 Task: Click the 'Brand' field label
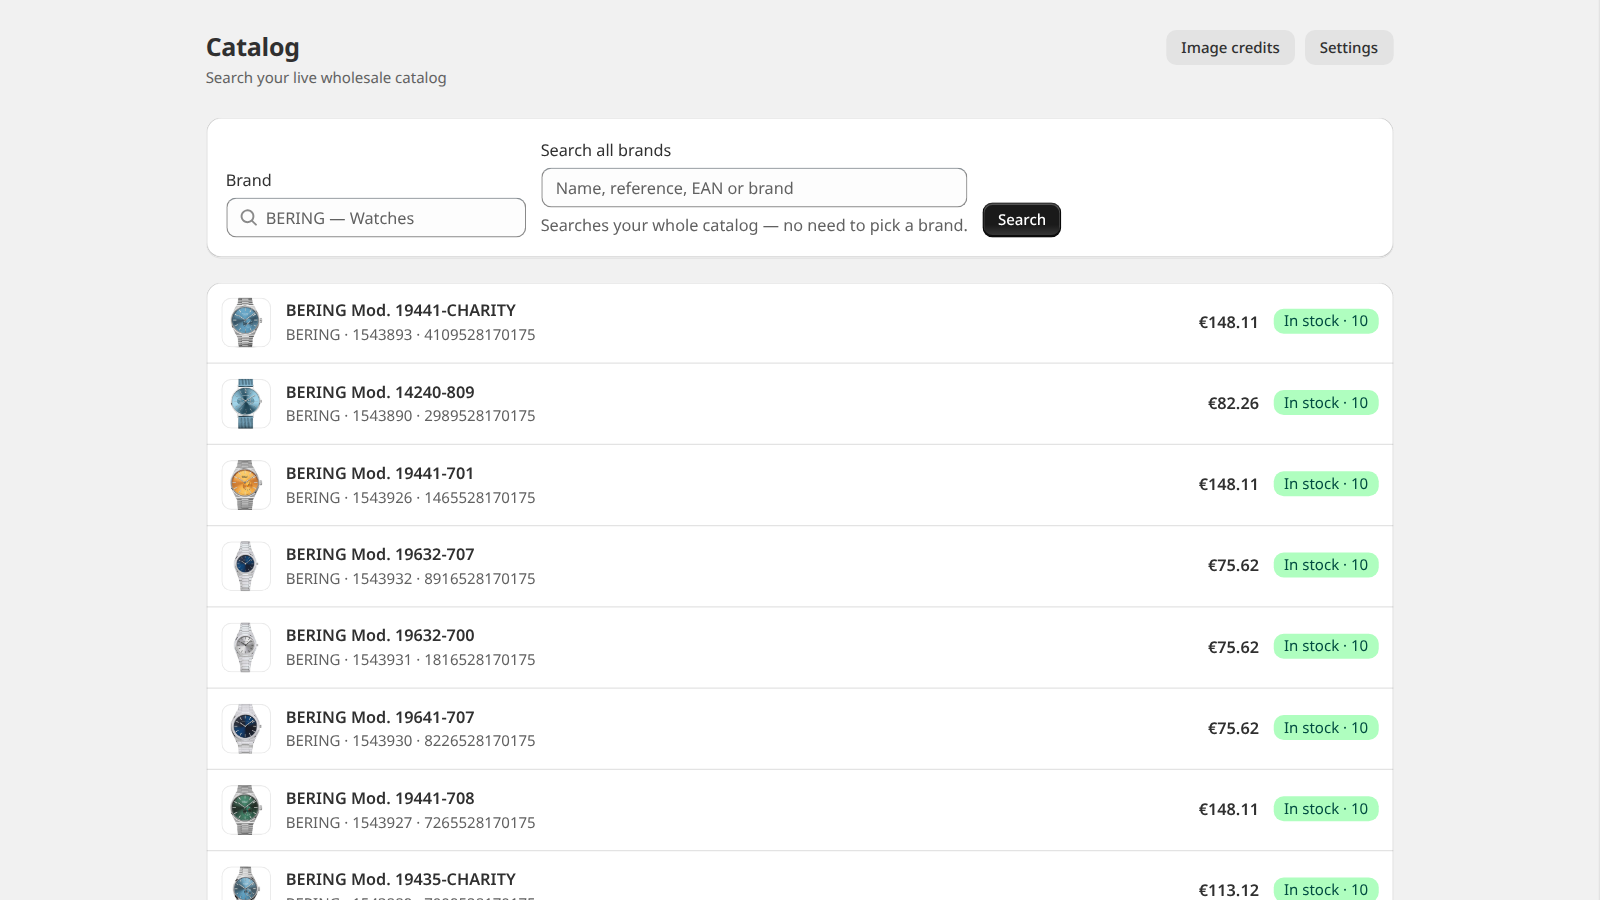(x=249, y=181)
